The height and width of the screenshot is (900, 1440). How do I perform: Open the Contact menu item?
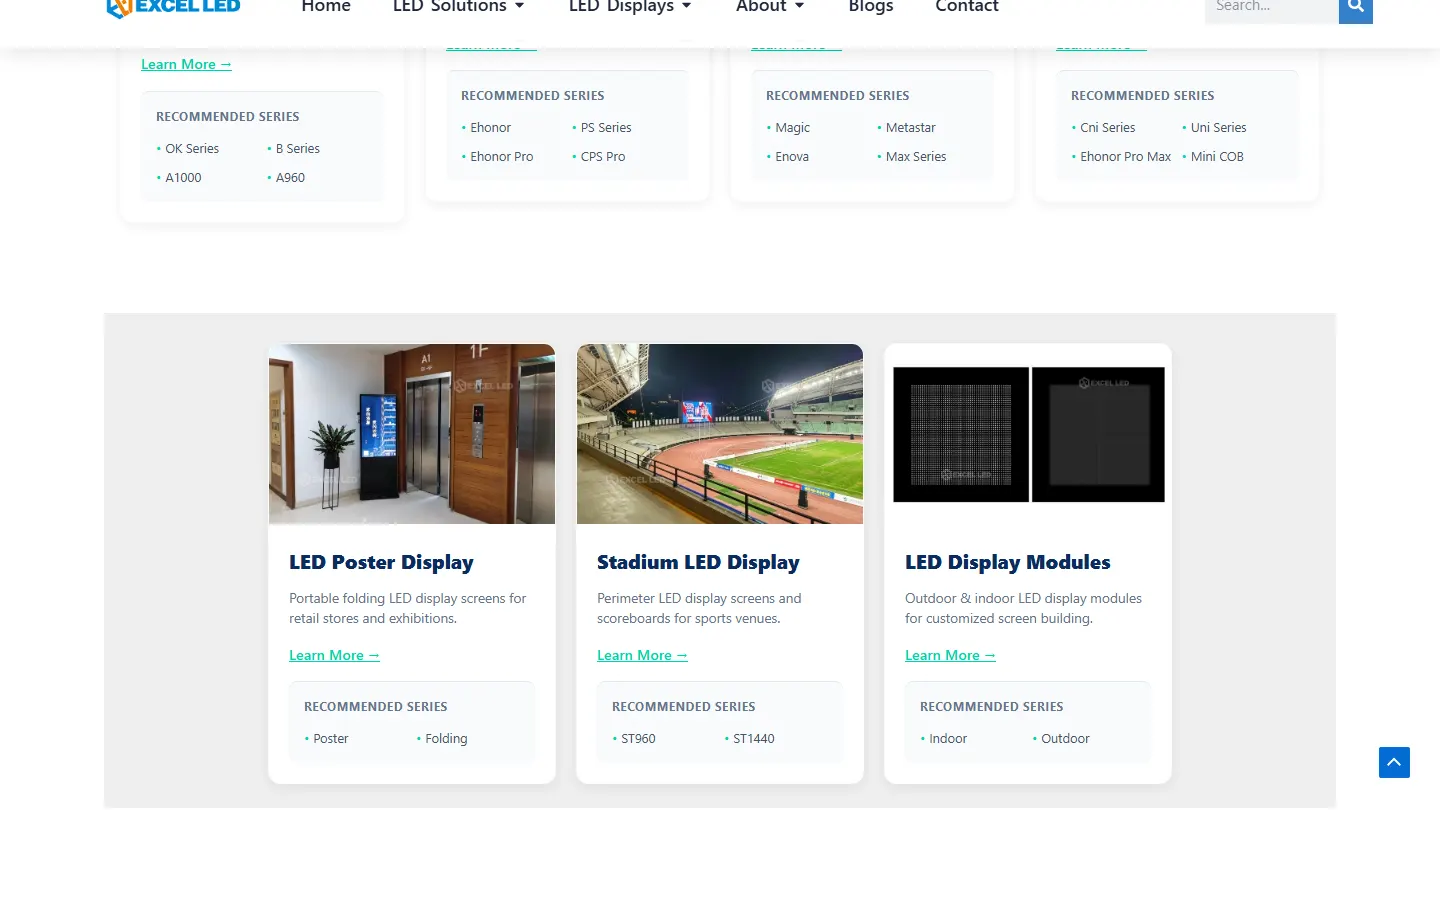[x=967, y=7]
